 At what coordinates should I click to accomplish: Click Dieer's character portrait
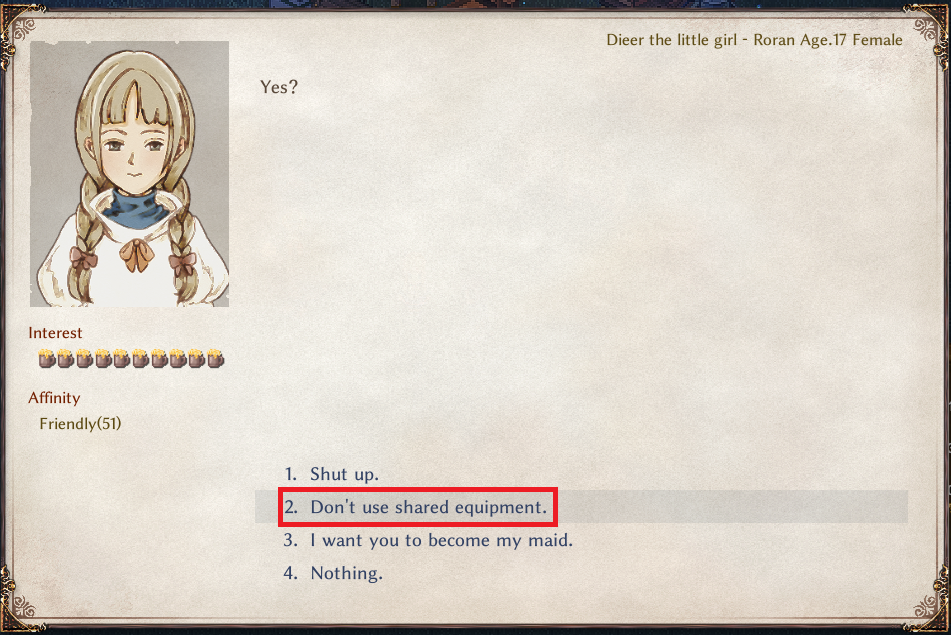pos(129,174)
